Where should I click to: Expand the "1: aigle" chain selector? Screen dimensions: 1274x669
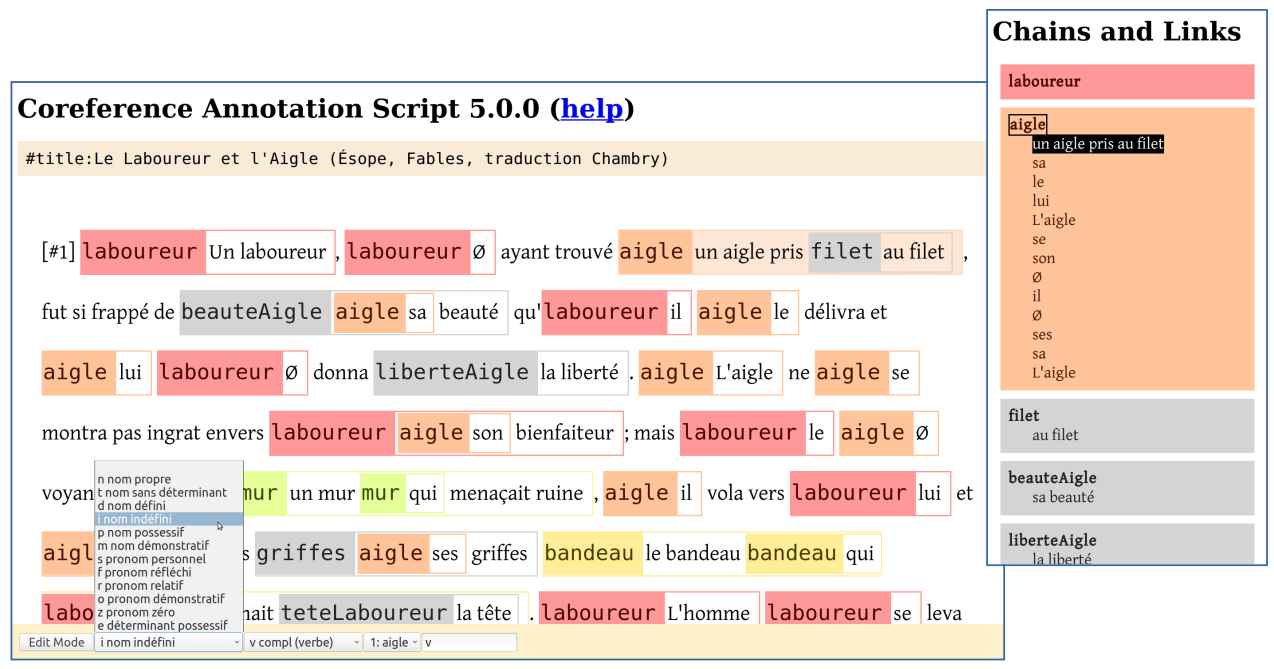392,642
